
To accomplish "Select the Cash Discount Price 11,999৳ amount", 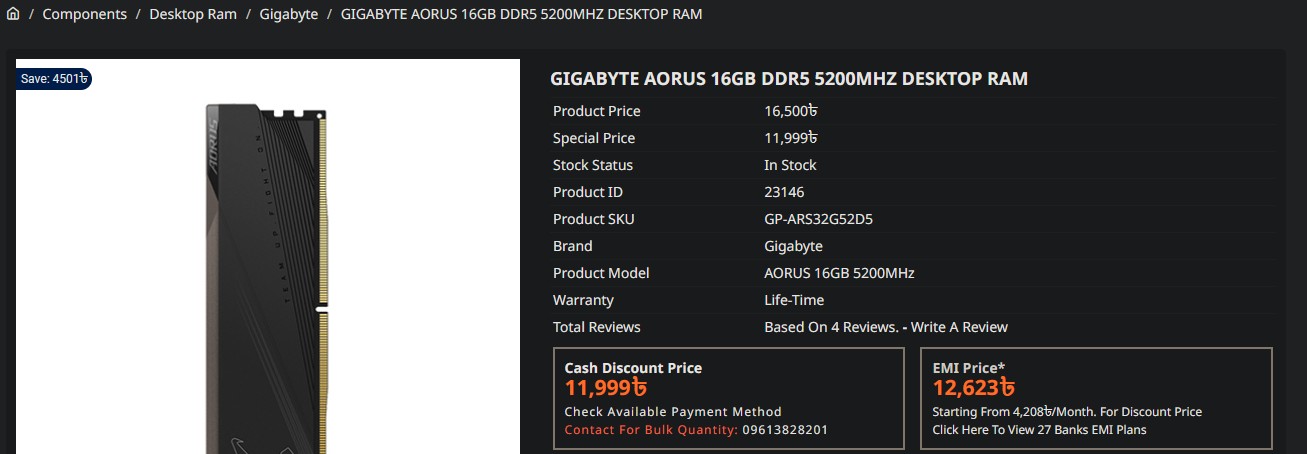I will click(606, 388).
